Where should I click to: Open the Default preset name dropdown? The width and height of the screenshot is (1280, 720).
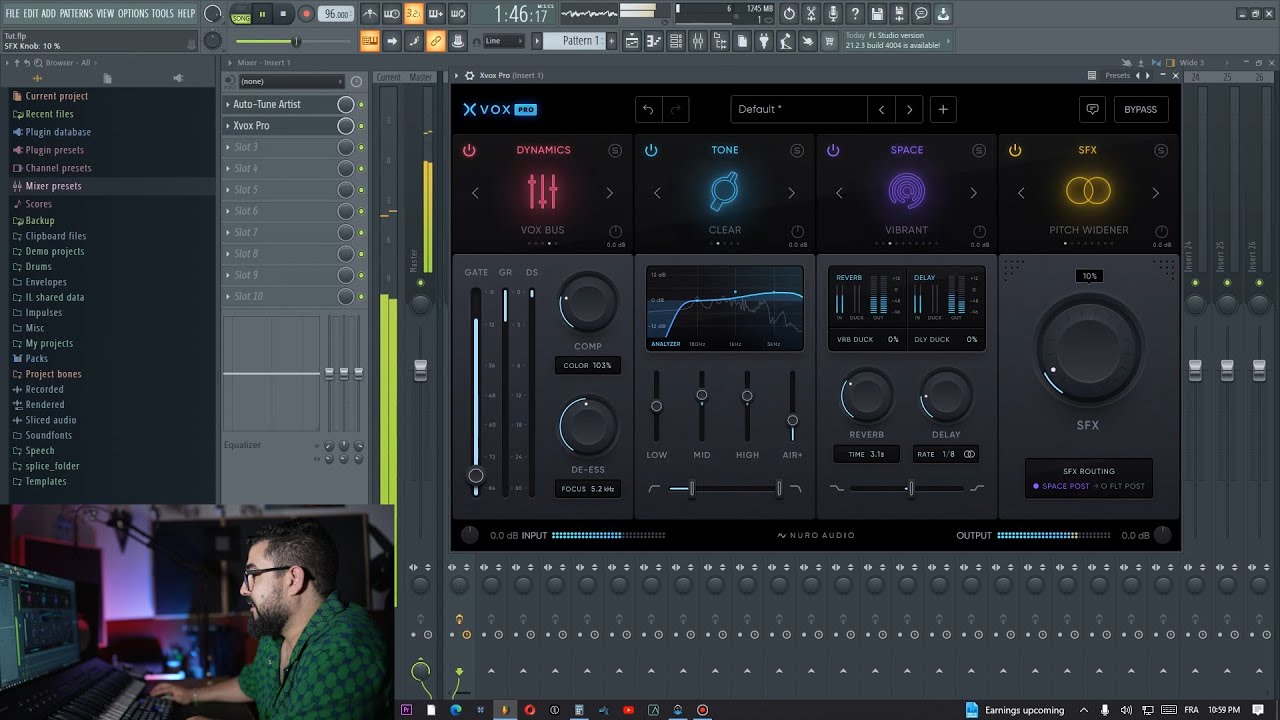pyautogui.click(x=798, y=109)
